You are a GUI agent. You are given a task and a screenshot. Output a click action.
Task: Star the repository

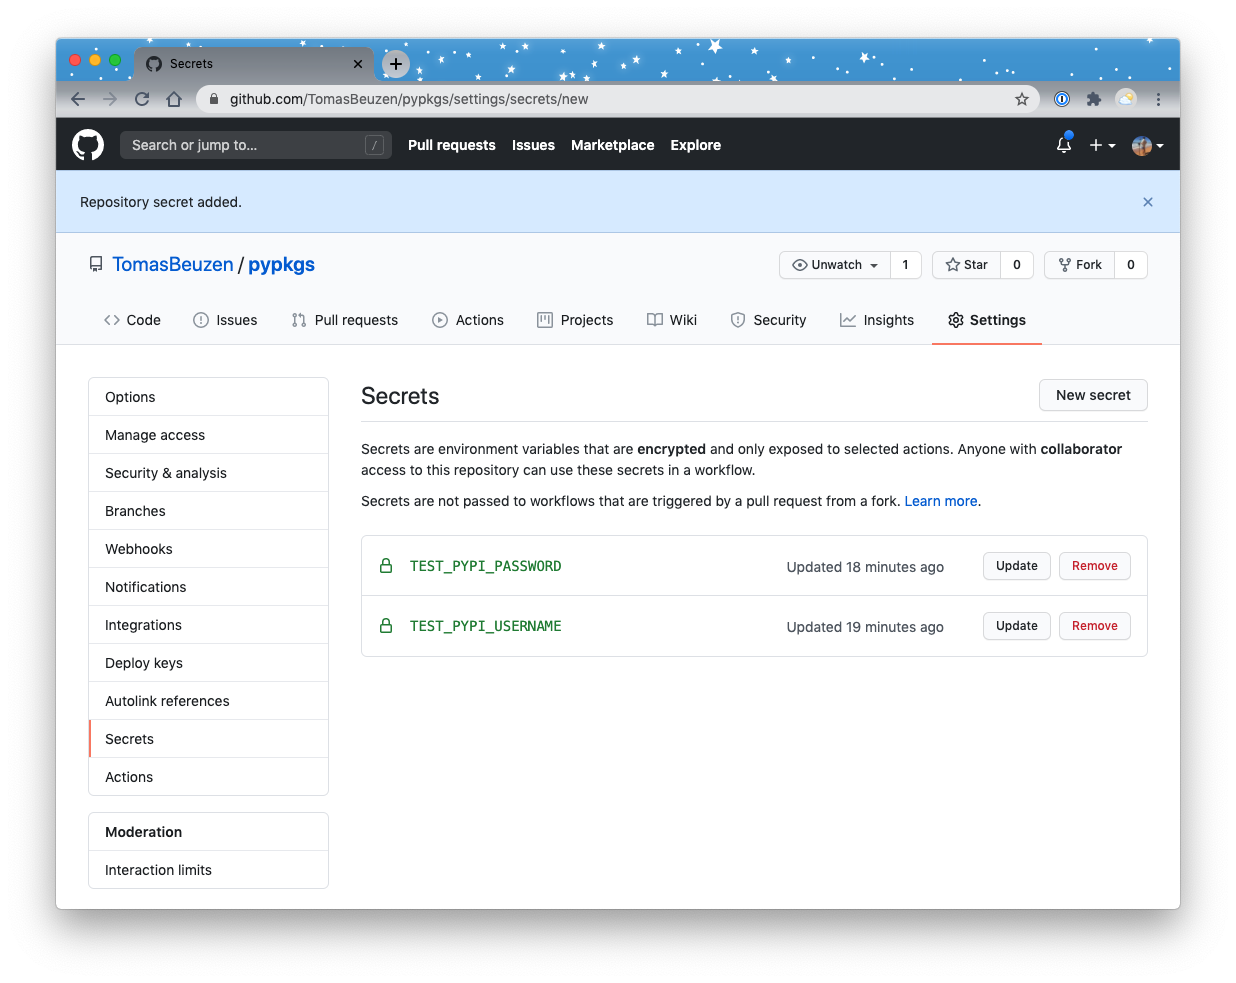pyautogui.click(x=967, y=265)
